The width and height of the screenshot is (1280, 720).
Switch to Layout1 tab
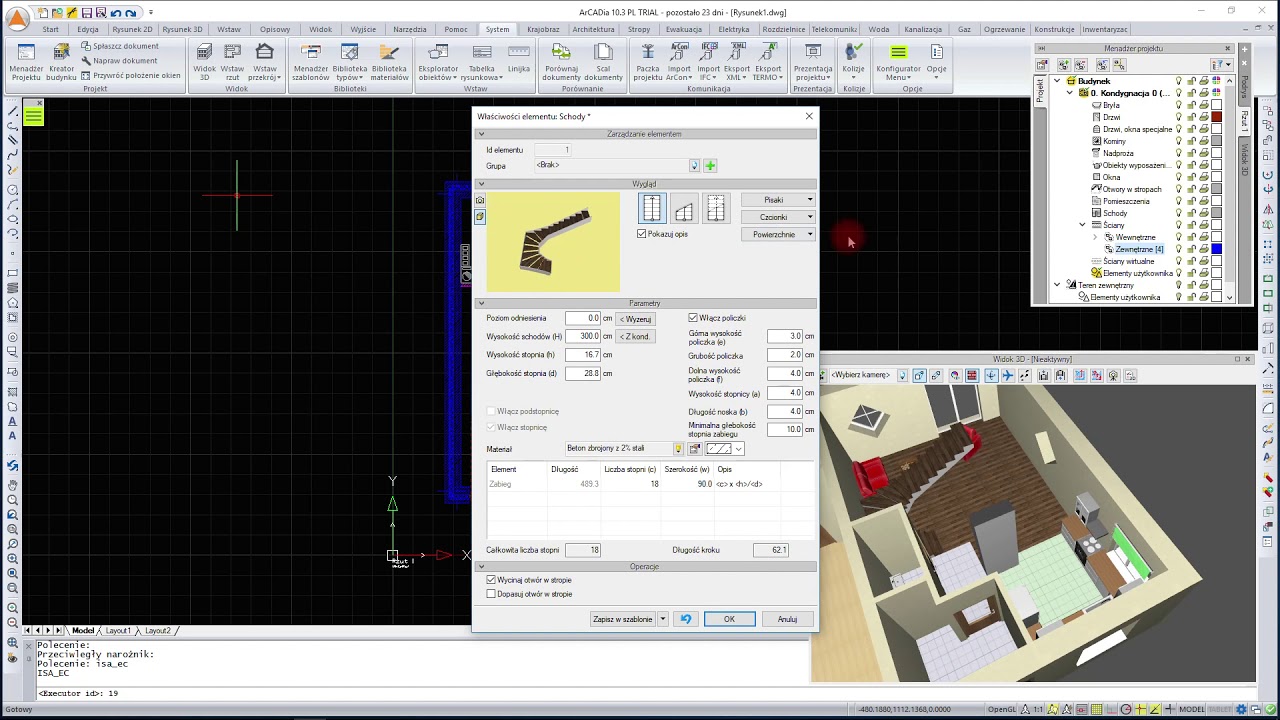click(x=118, y=631)
